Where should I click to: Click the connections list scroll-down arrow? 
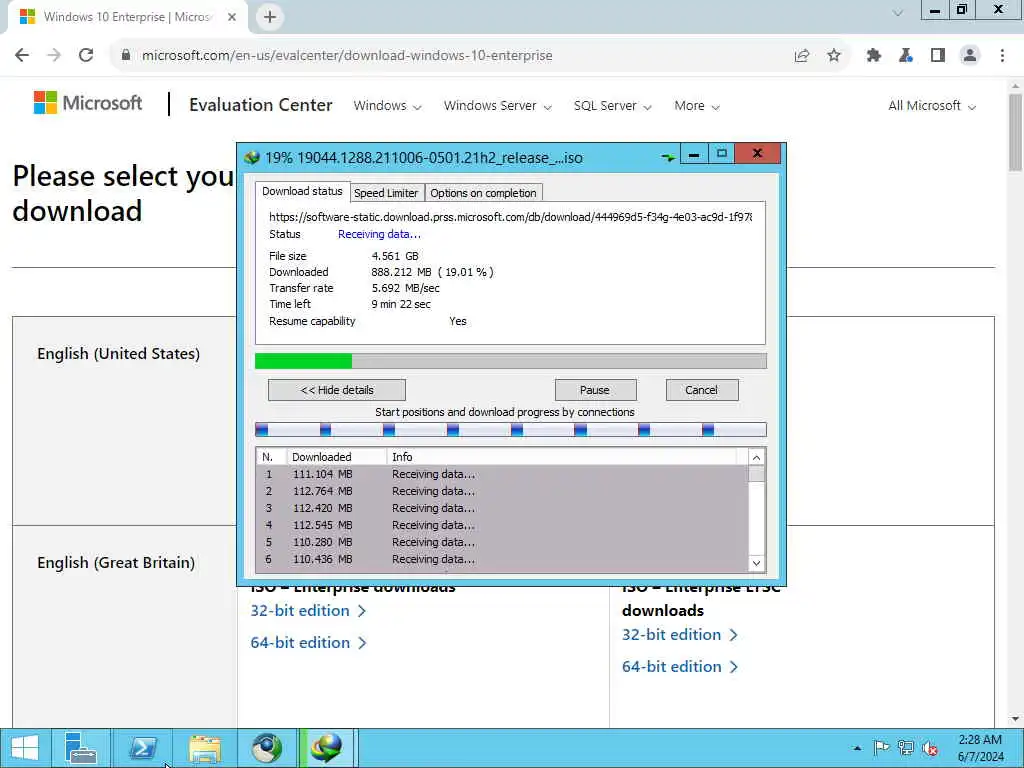coord(756,563)
